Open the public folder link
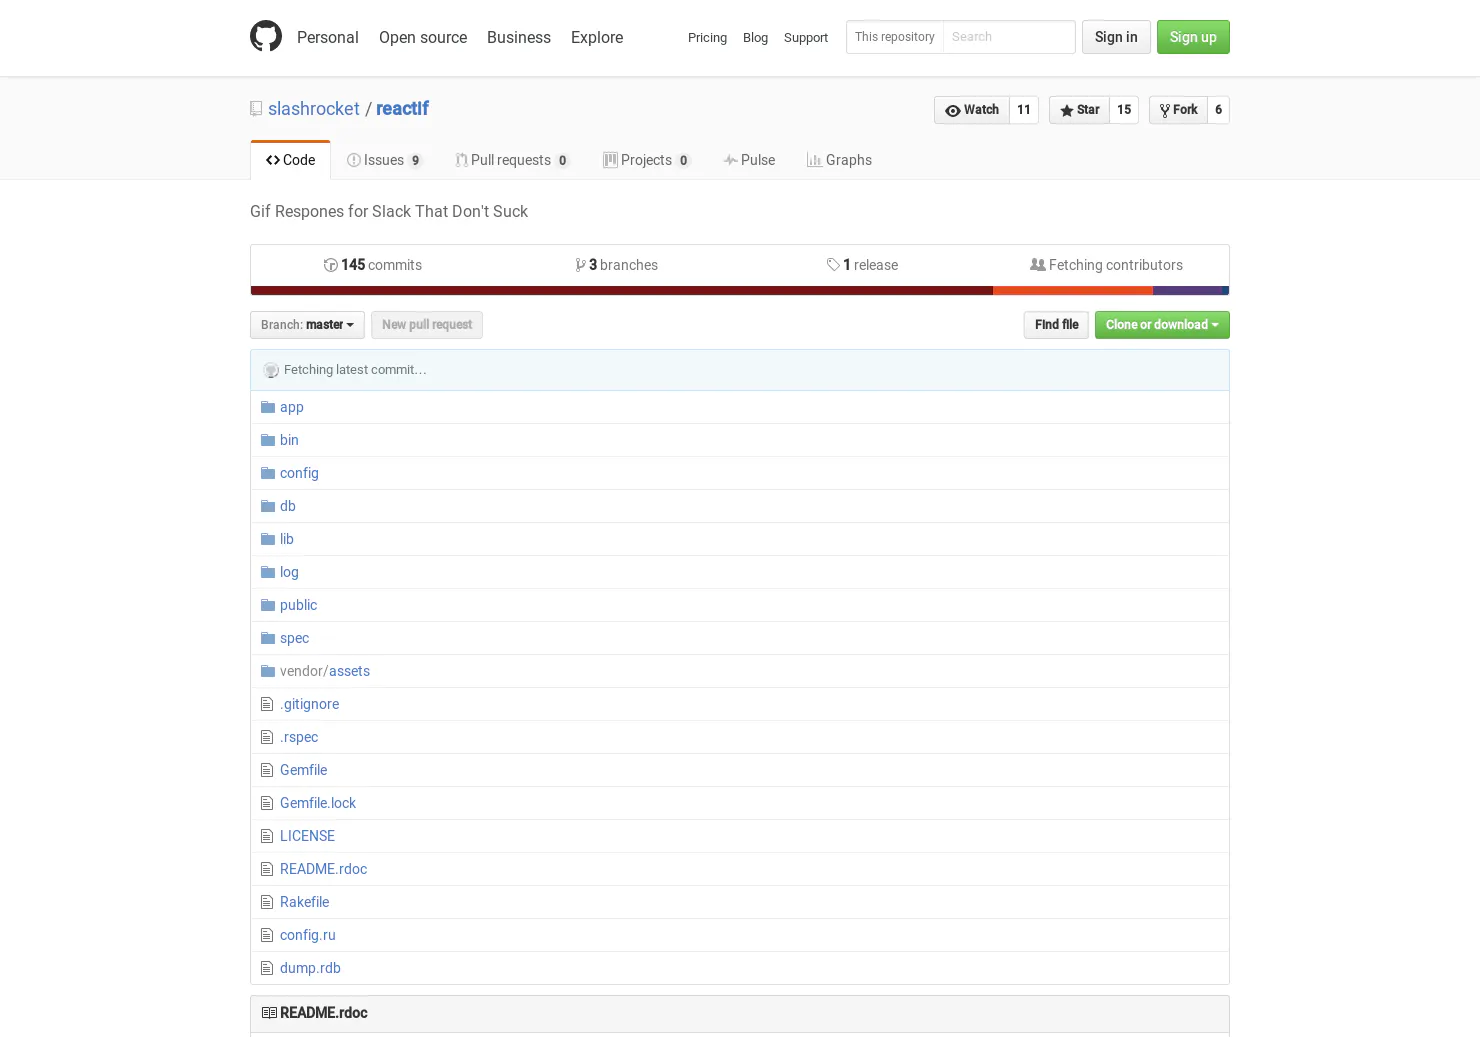Screen dimensions: 1480x1037 click(x=298, y=605)
